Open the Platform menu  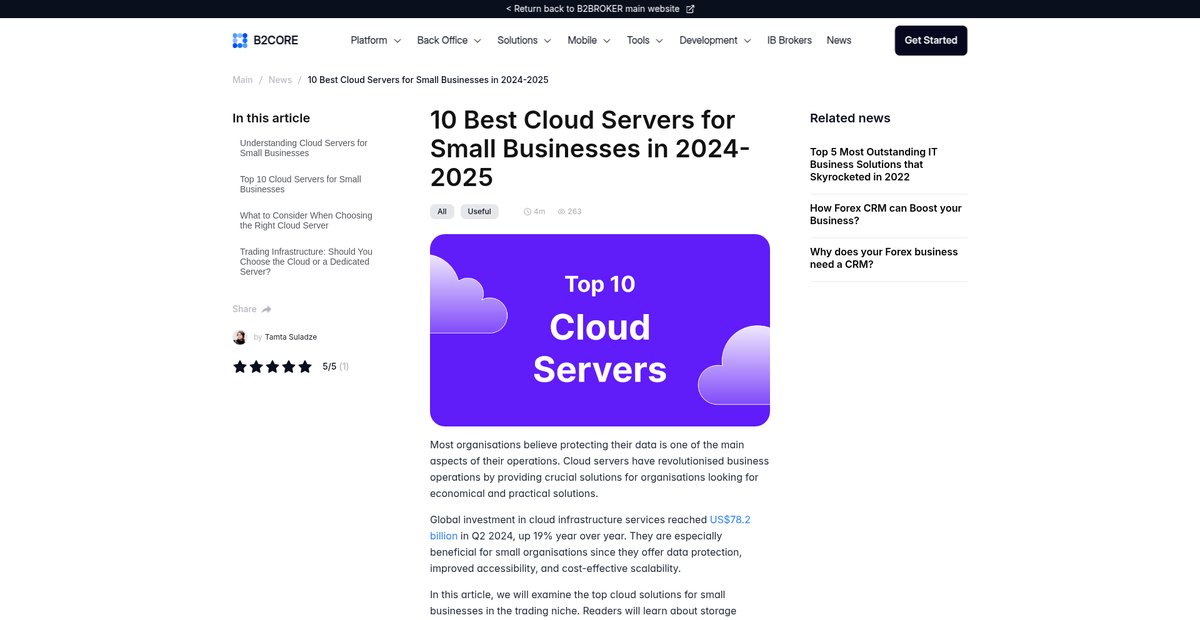(369, 40)
